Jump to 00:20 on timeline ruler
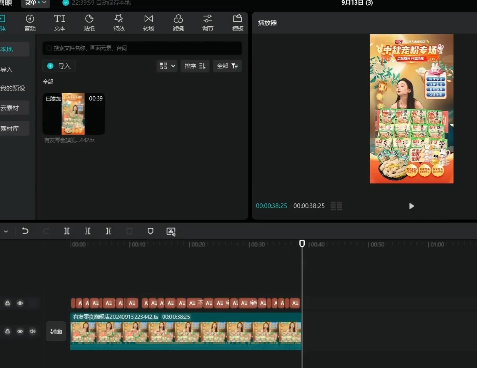Image resolution: width=477 pixels, height=368 pixels. pyautogui.click(x=197, y=244)
